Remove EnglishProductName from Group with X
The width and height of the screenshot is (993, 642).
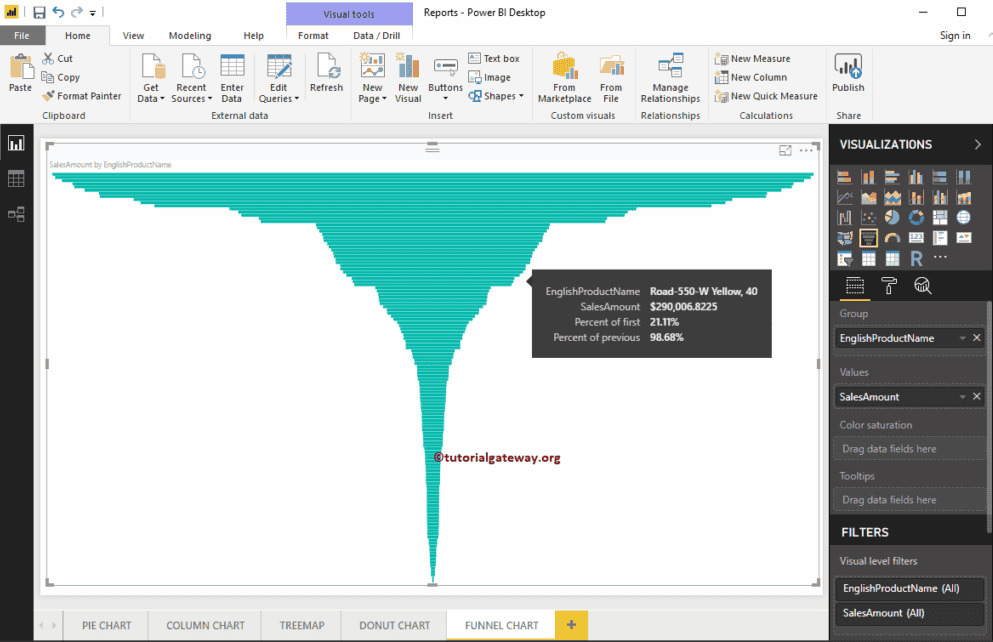pyautogui.click(x=977, y=338)
